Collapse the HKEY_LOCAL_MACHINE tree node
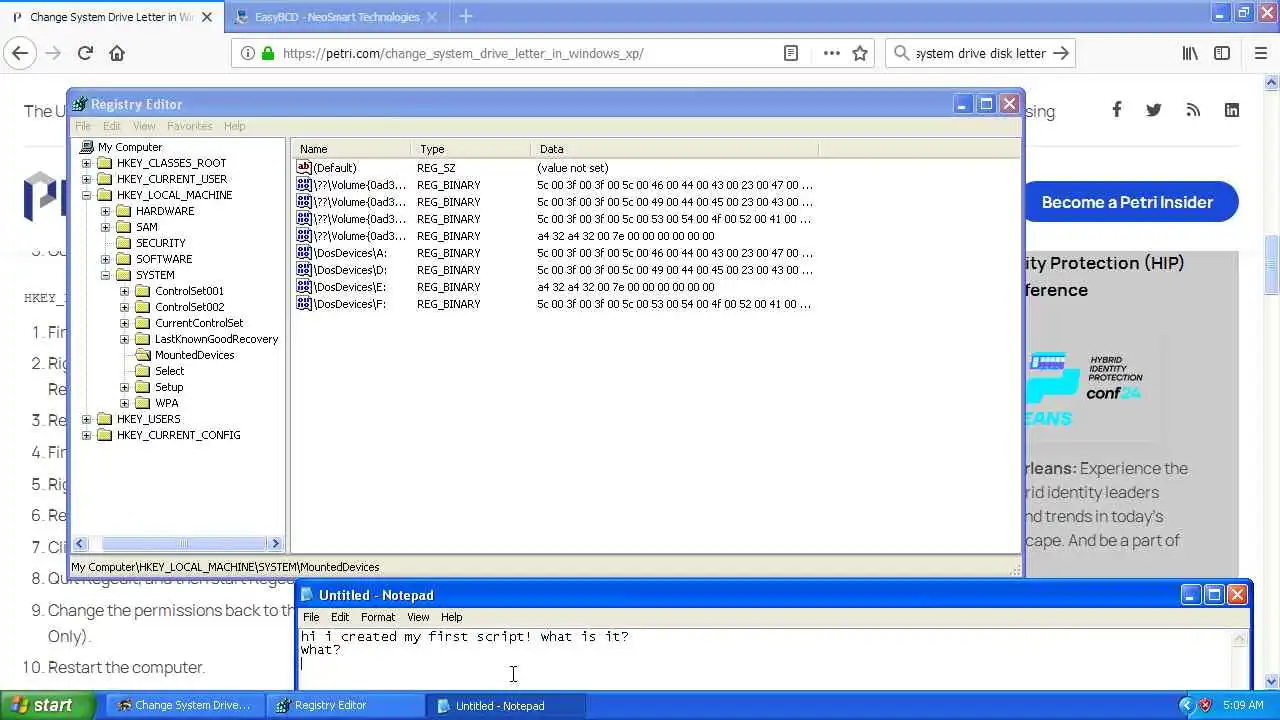The width and height of the screenshot is (1280, 720). point(86,195)
